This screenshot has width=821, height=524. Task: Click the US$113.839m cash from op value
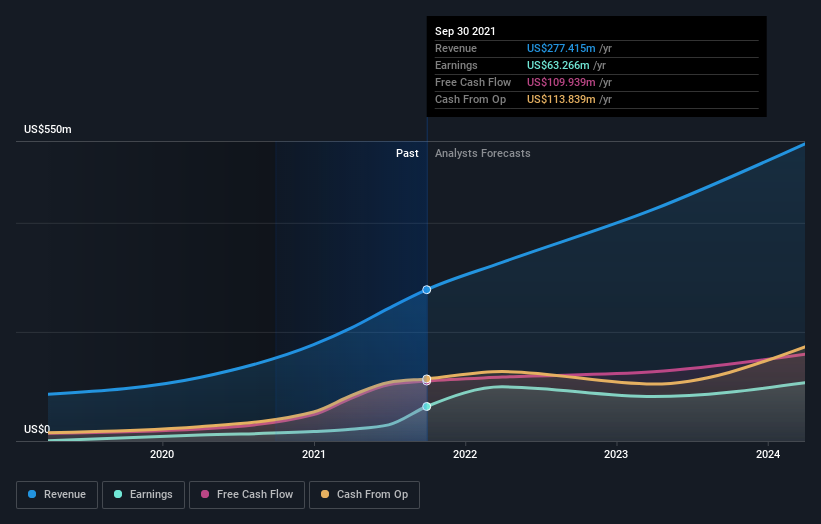tap(561, 99)
